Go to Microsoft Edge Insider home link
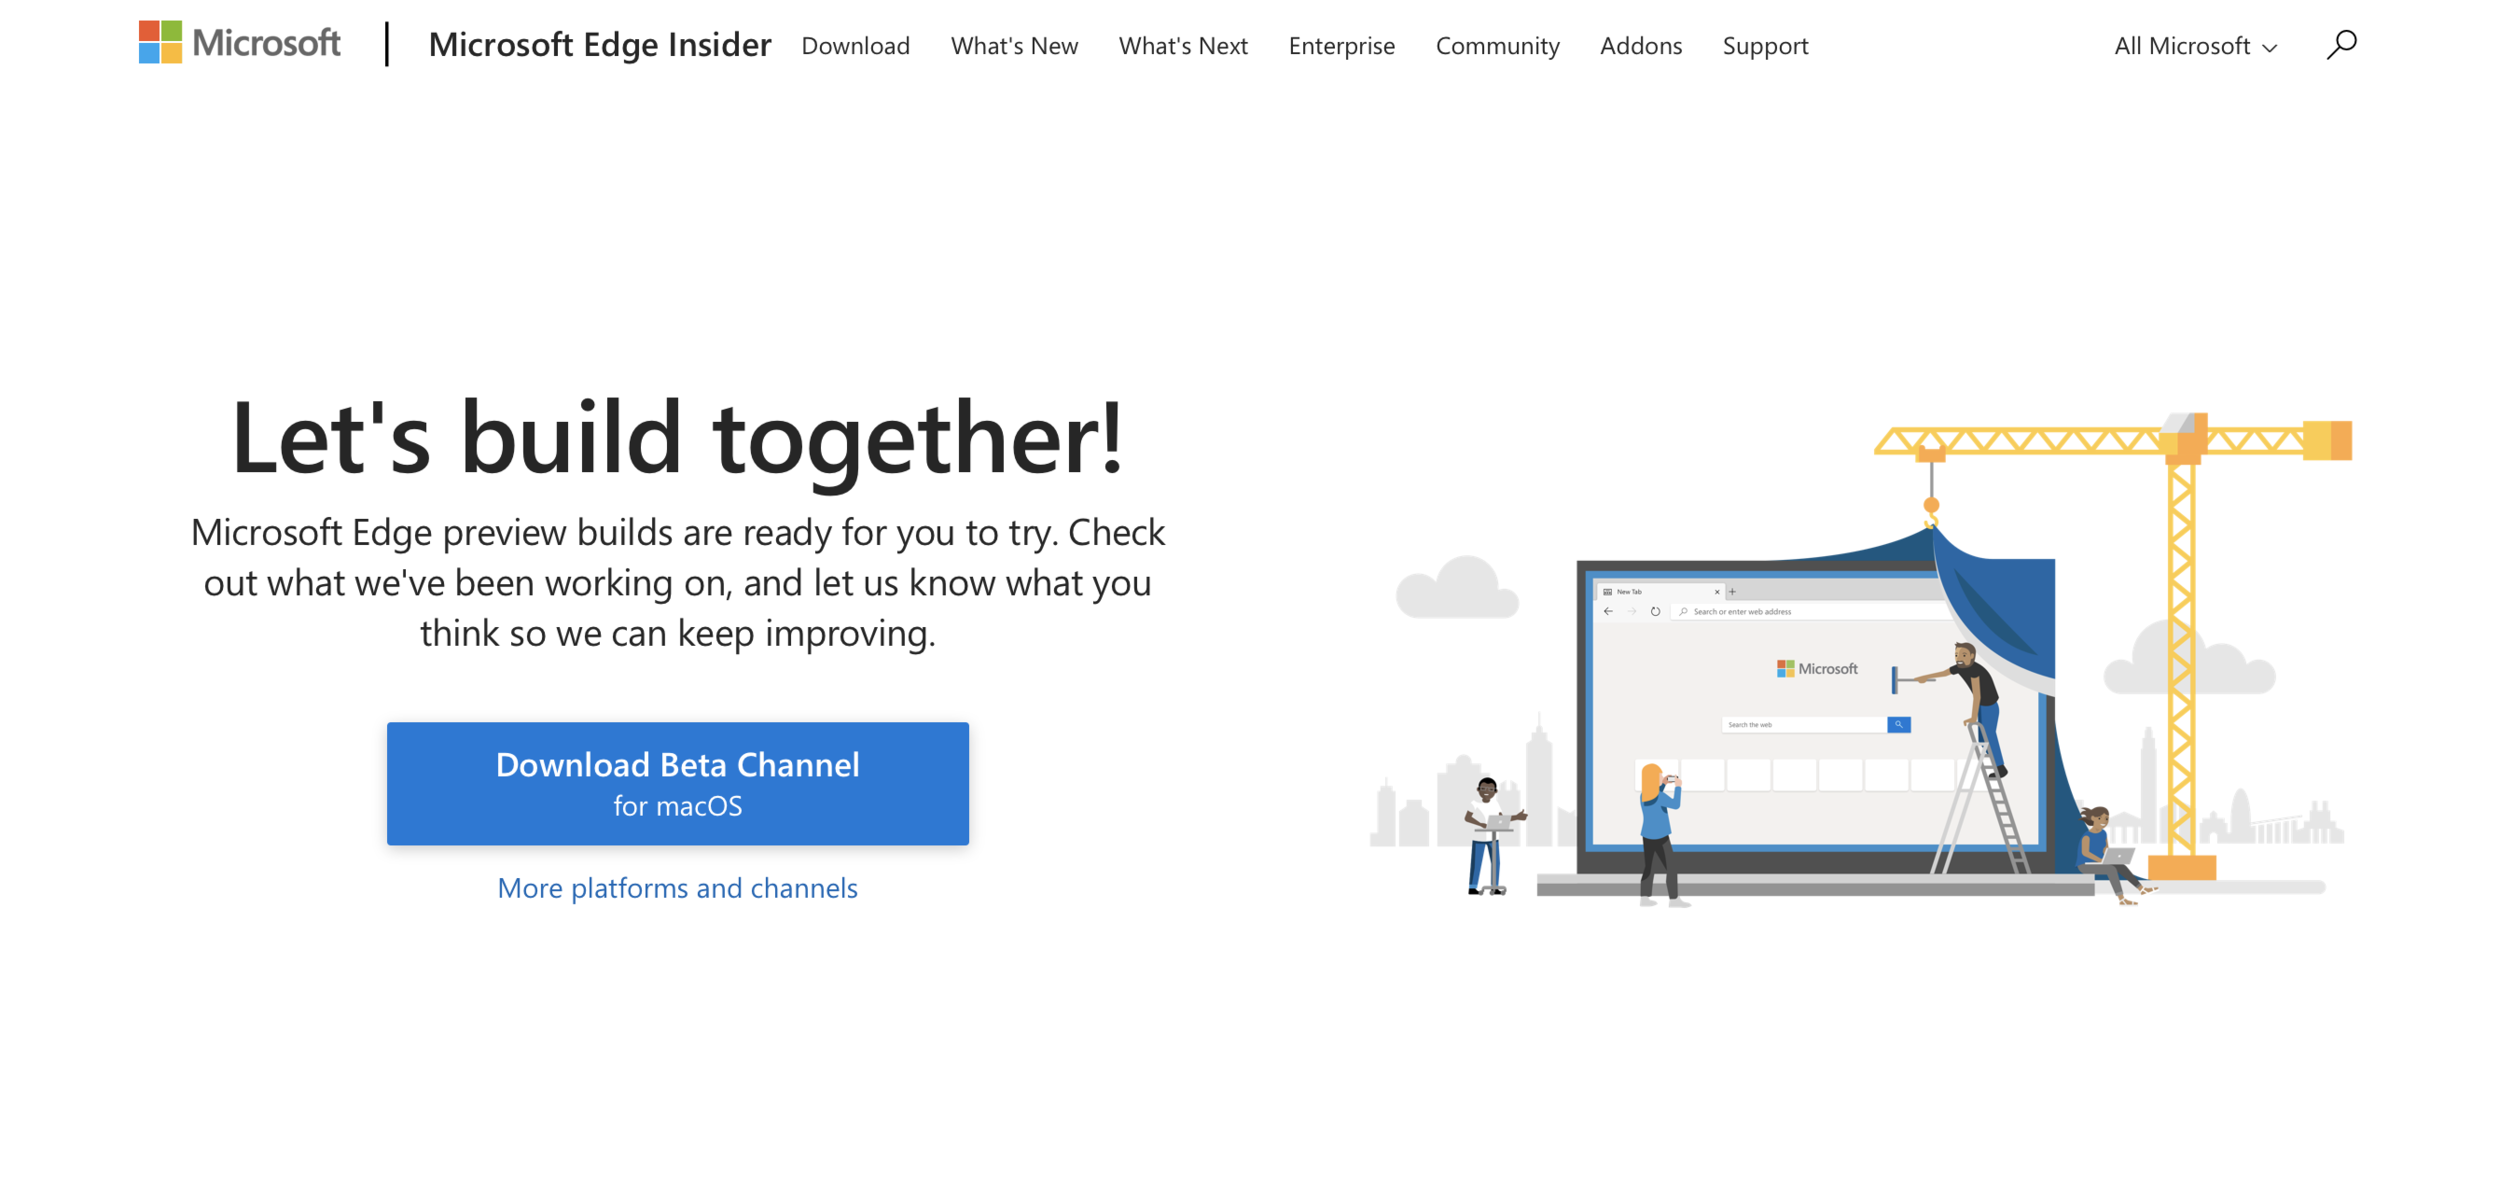 (600, 45)
